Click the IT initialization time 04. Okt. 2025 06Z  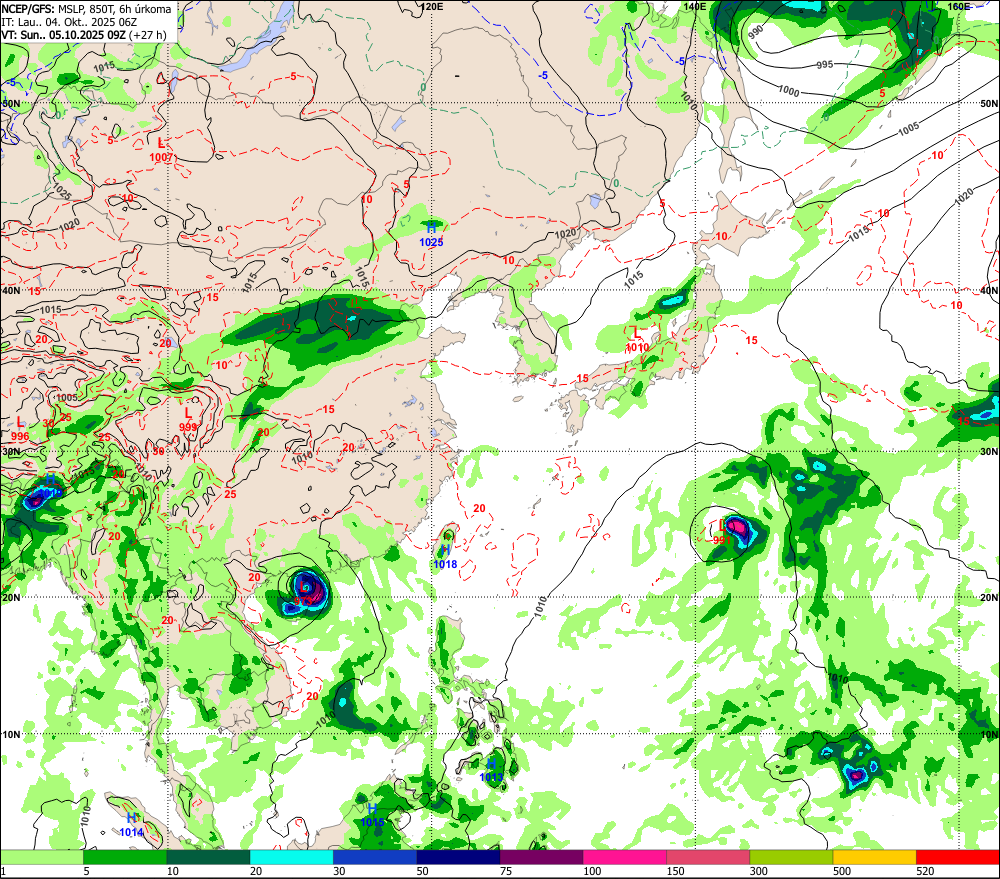69,22
